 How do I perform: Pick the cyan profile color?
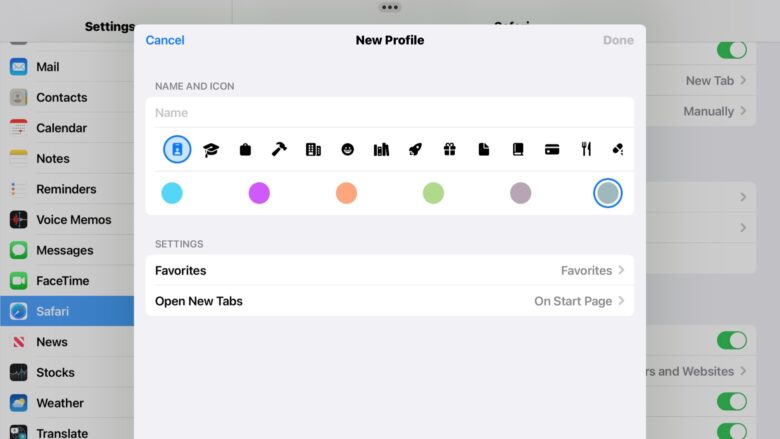[x=172, y=193]
